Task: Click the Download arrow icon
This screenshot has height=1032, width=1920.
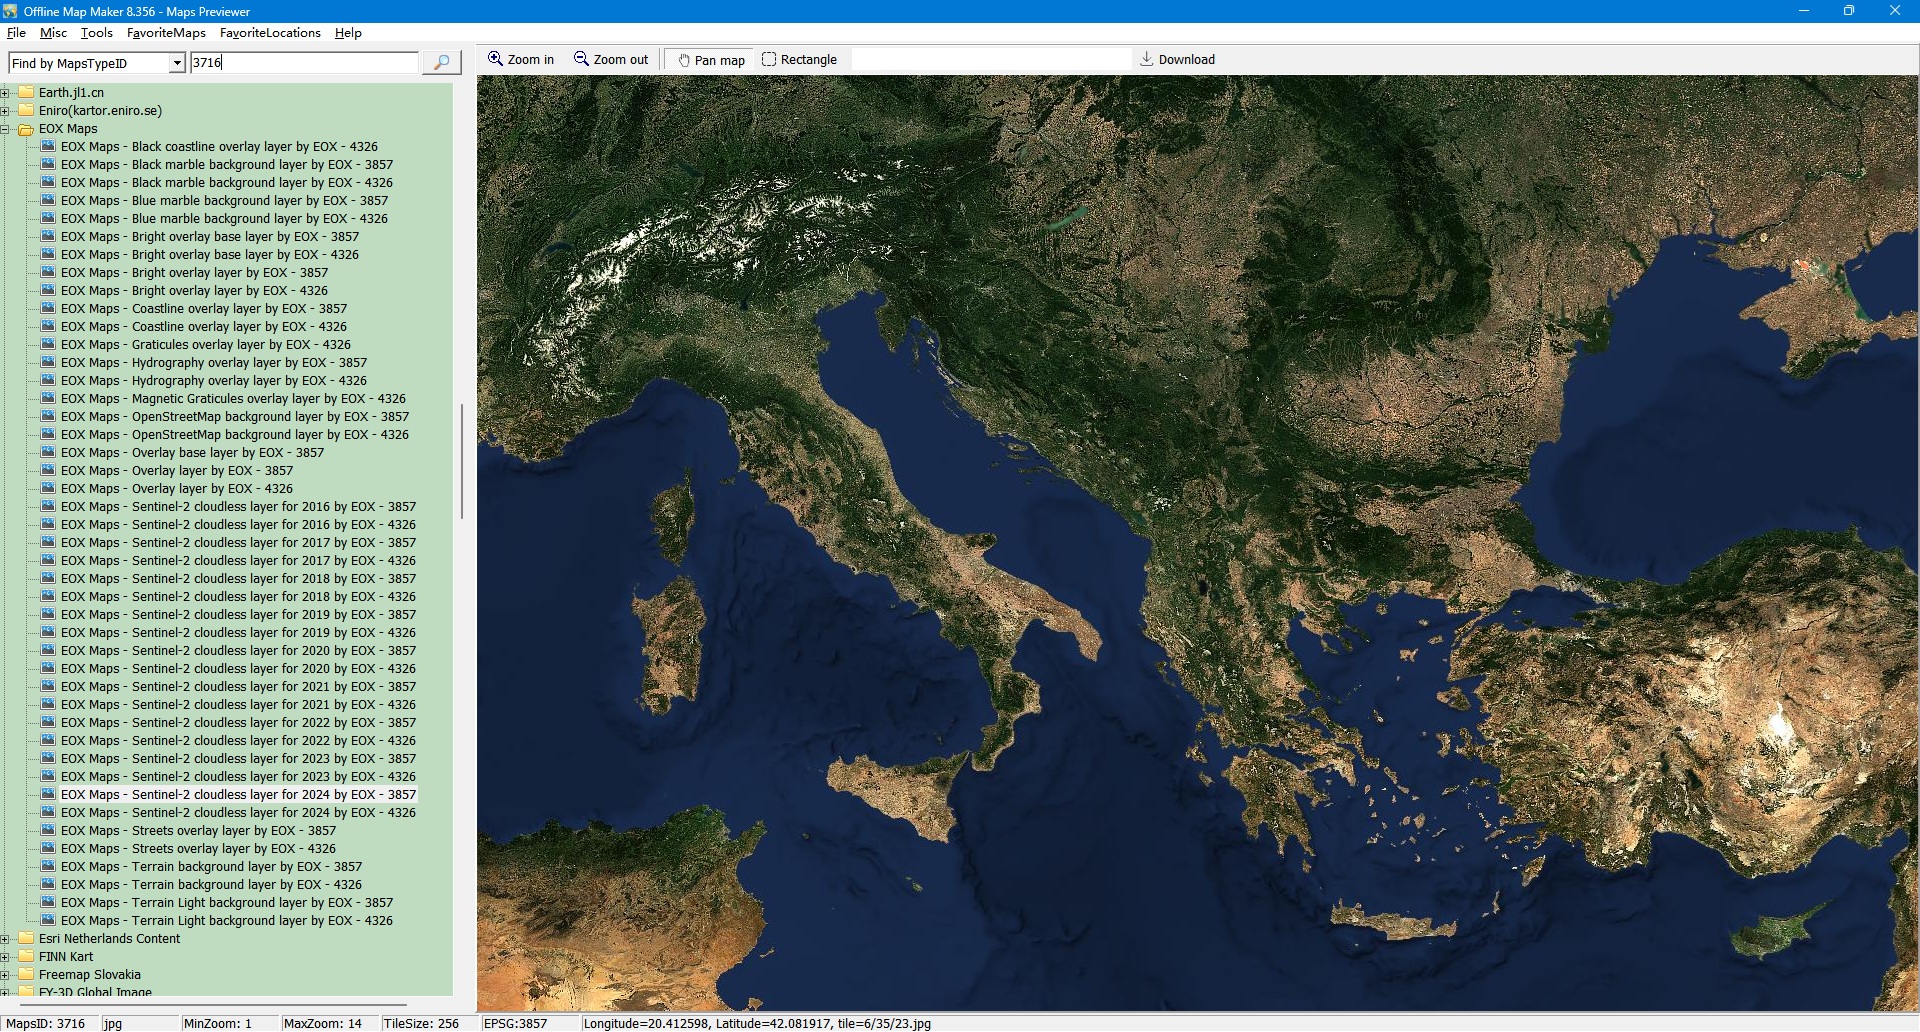Action: pyautogui.click(x=1146, y=59)
